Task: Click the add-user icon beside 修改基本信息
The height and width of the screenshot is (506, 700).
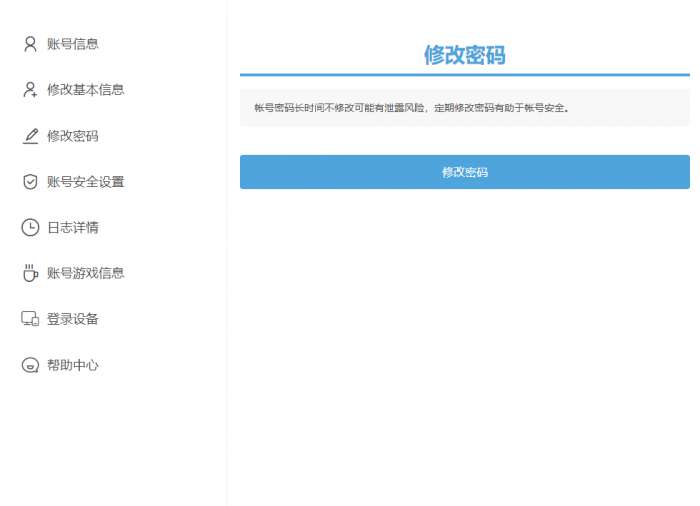Action: [30, 90]
